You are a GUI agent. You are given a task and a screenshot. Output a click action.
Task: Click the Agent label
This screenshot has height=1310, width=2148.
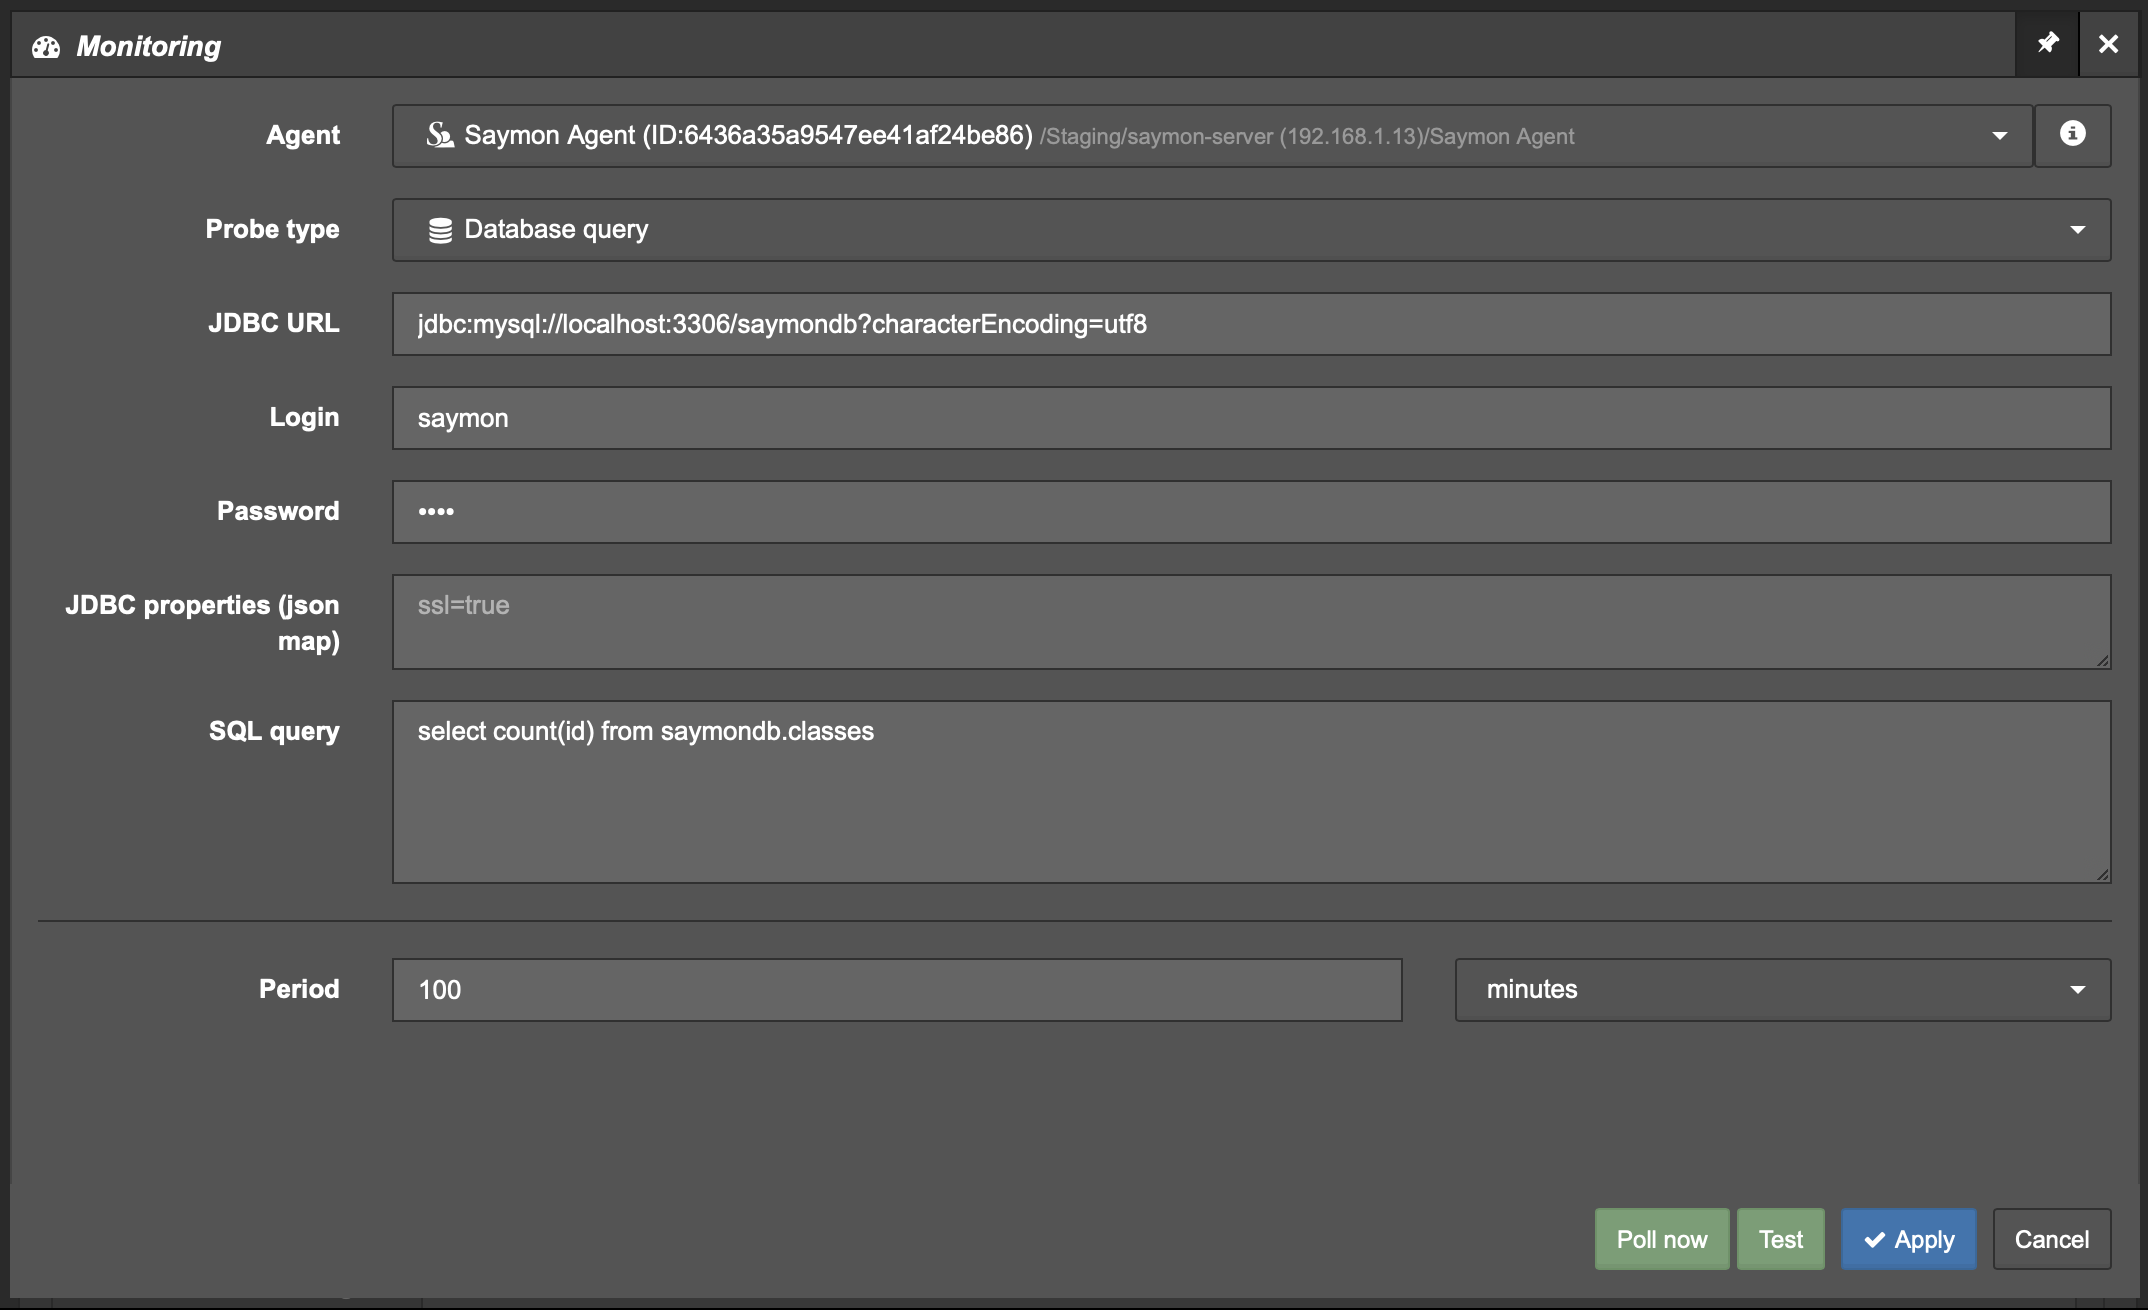click(303, 135)
